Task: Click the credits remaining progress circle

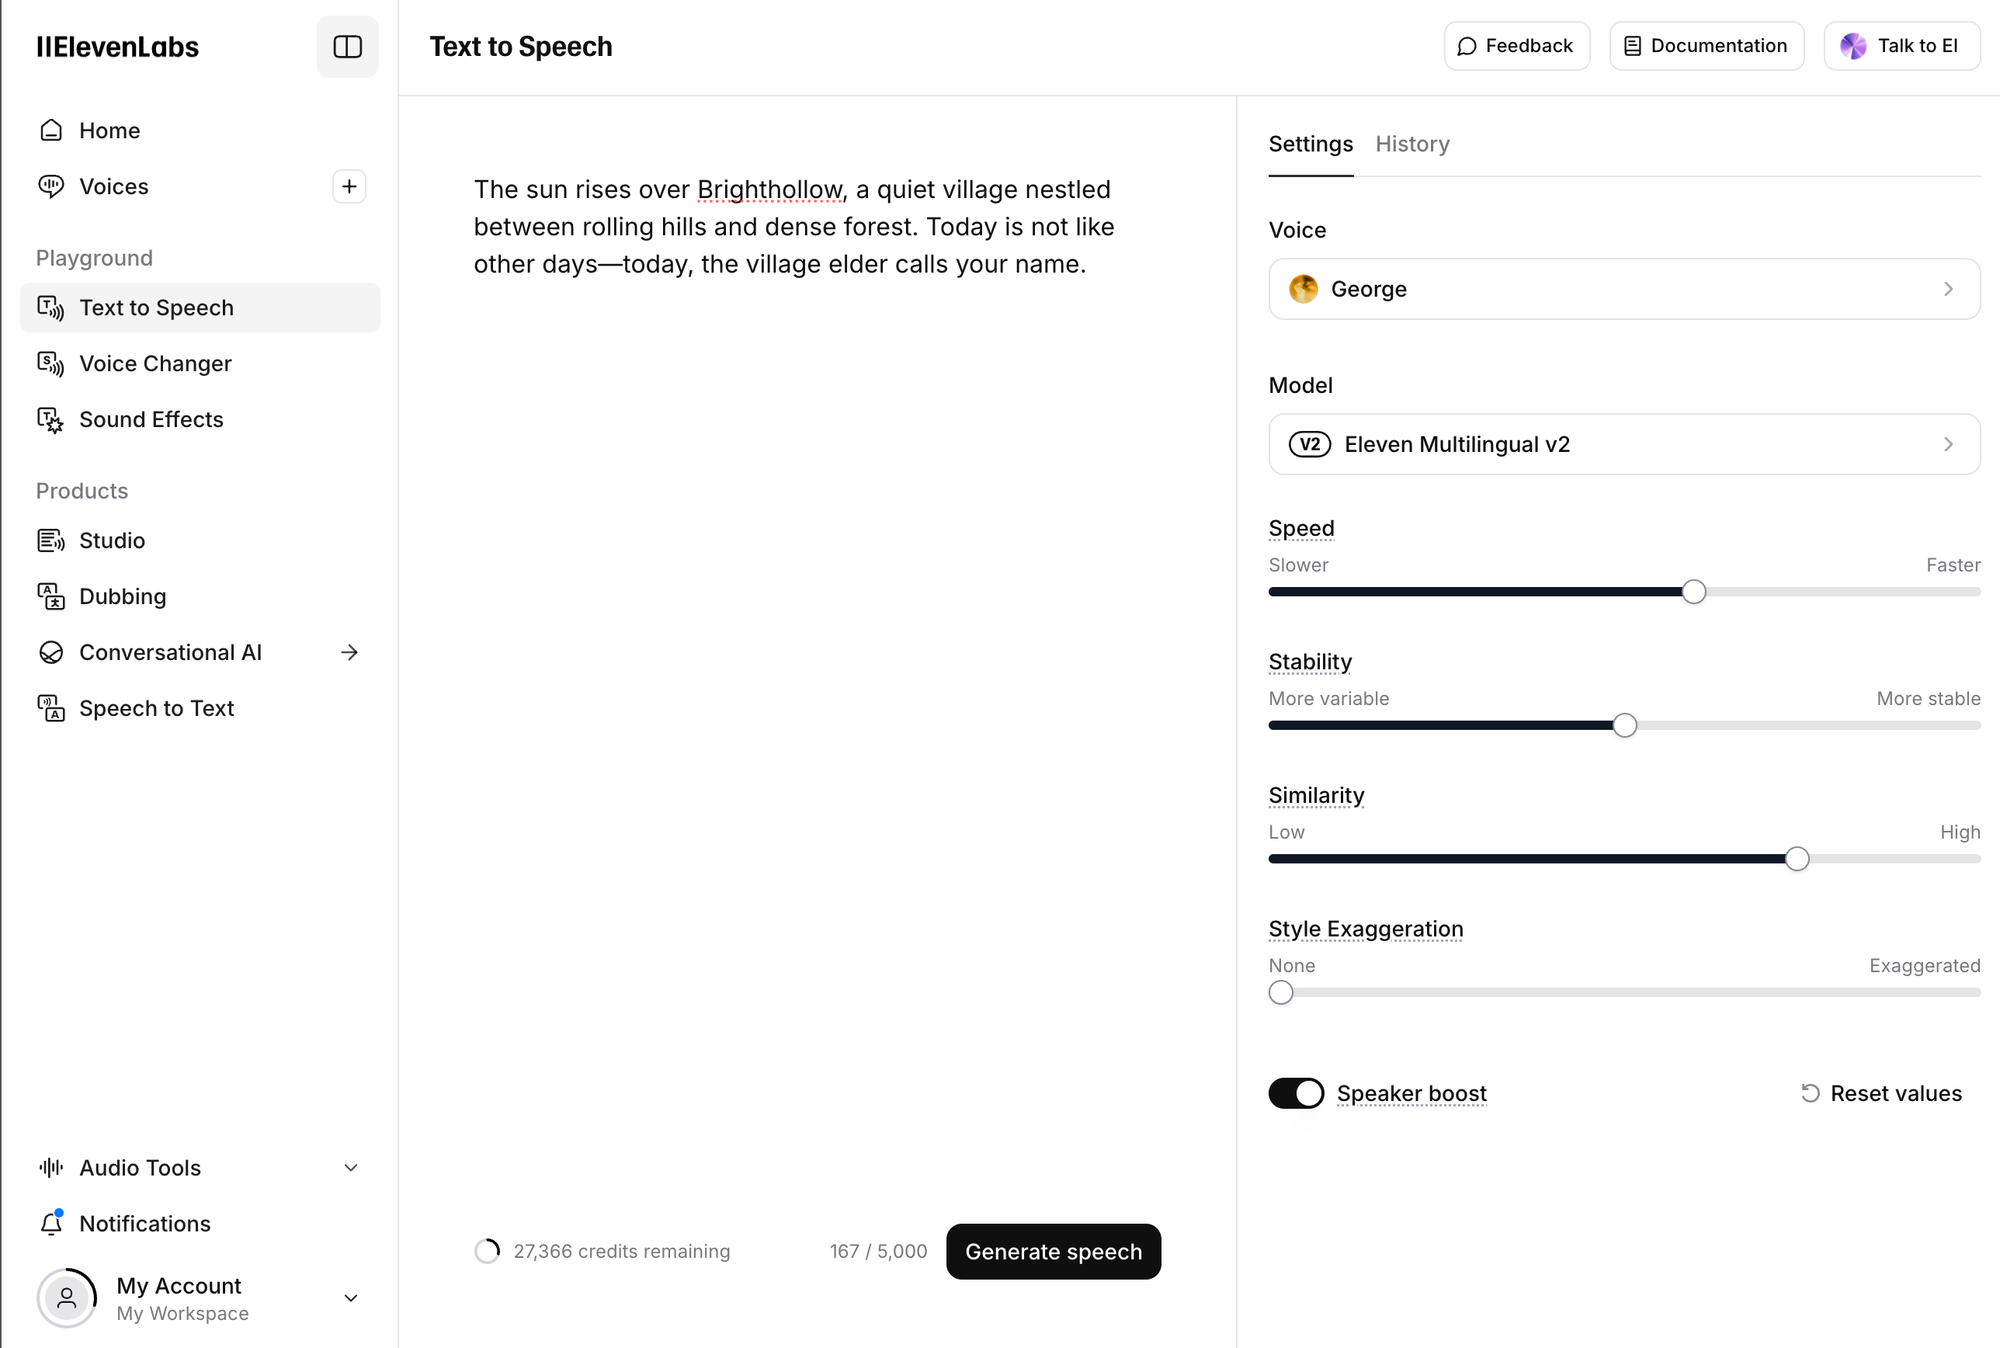Action: (x=487, y=1251)
